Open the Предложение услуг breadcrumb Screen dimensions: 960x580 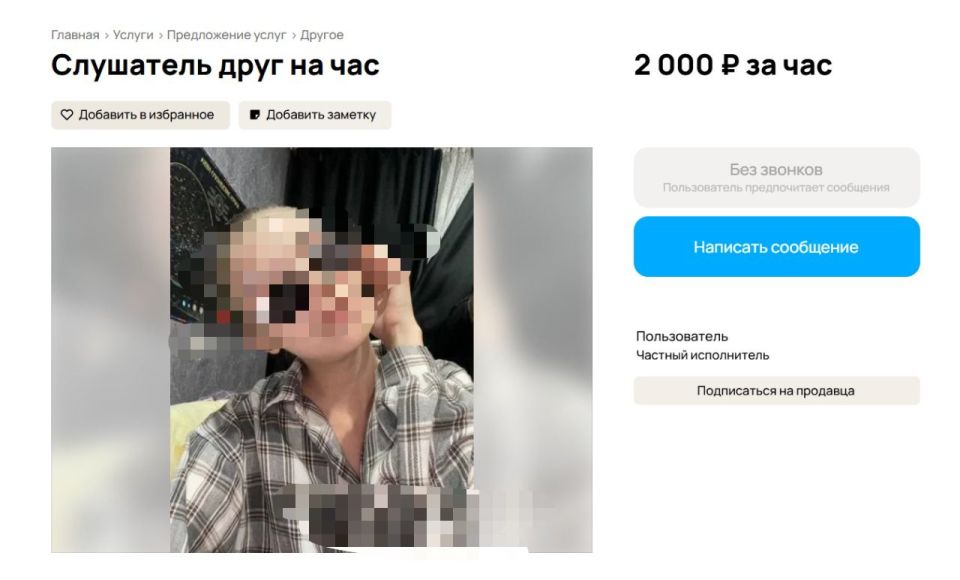pyautogui.click(x=227, y=35)
